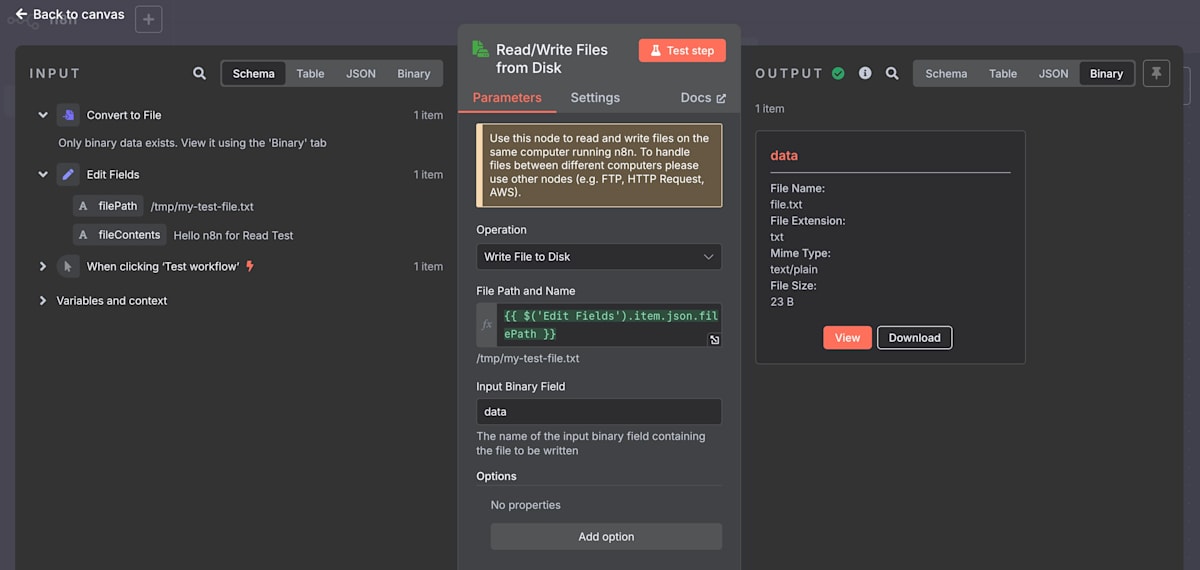Click the Add option button
Viewport: 1200px width, 570px height.
coord(606,537)
